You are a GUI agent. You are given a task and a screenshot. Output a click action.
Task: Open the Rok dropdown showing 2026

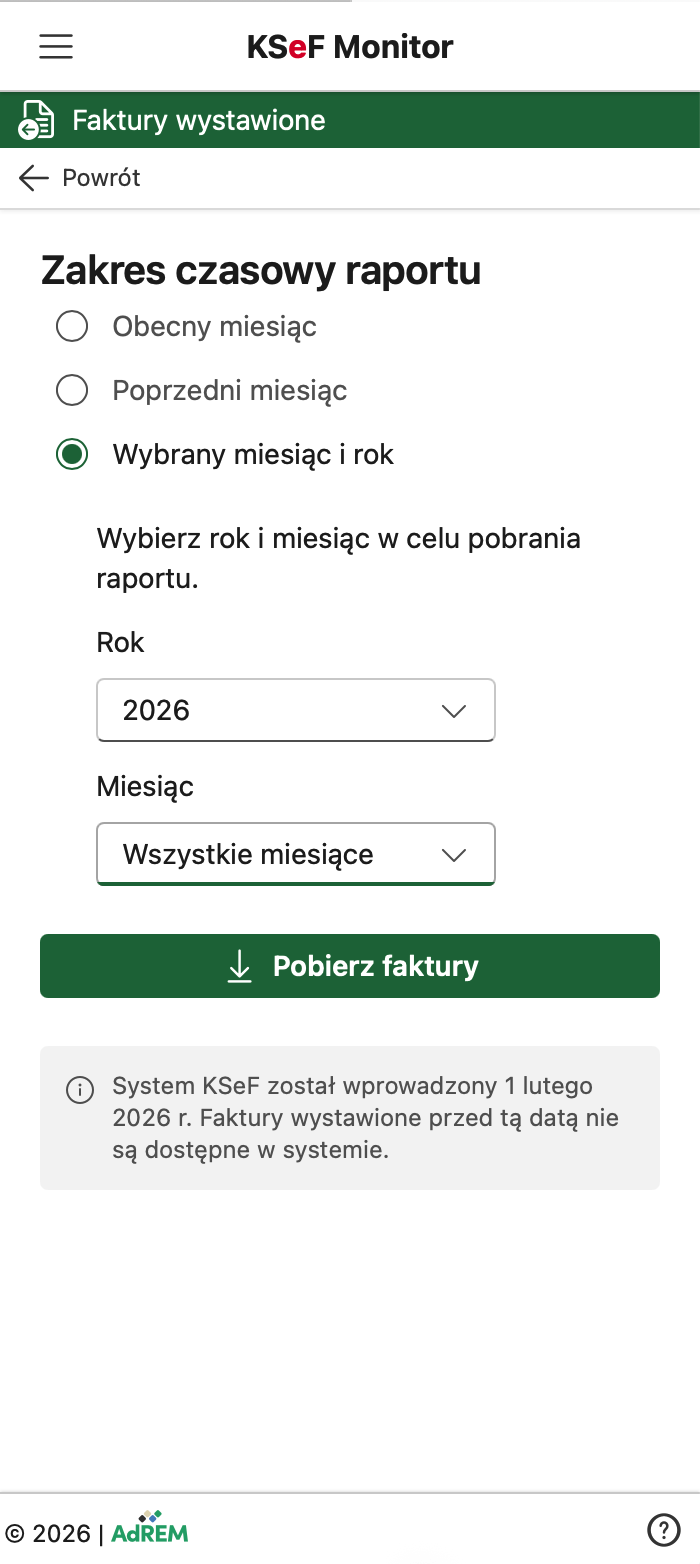click(295, 710)
